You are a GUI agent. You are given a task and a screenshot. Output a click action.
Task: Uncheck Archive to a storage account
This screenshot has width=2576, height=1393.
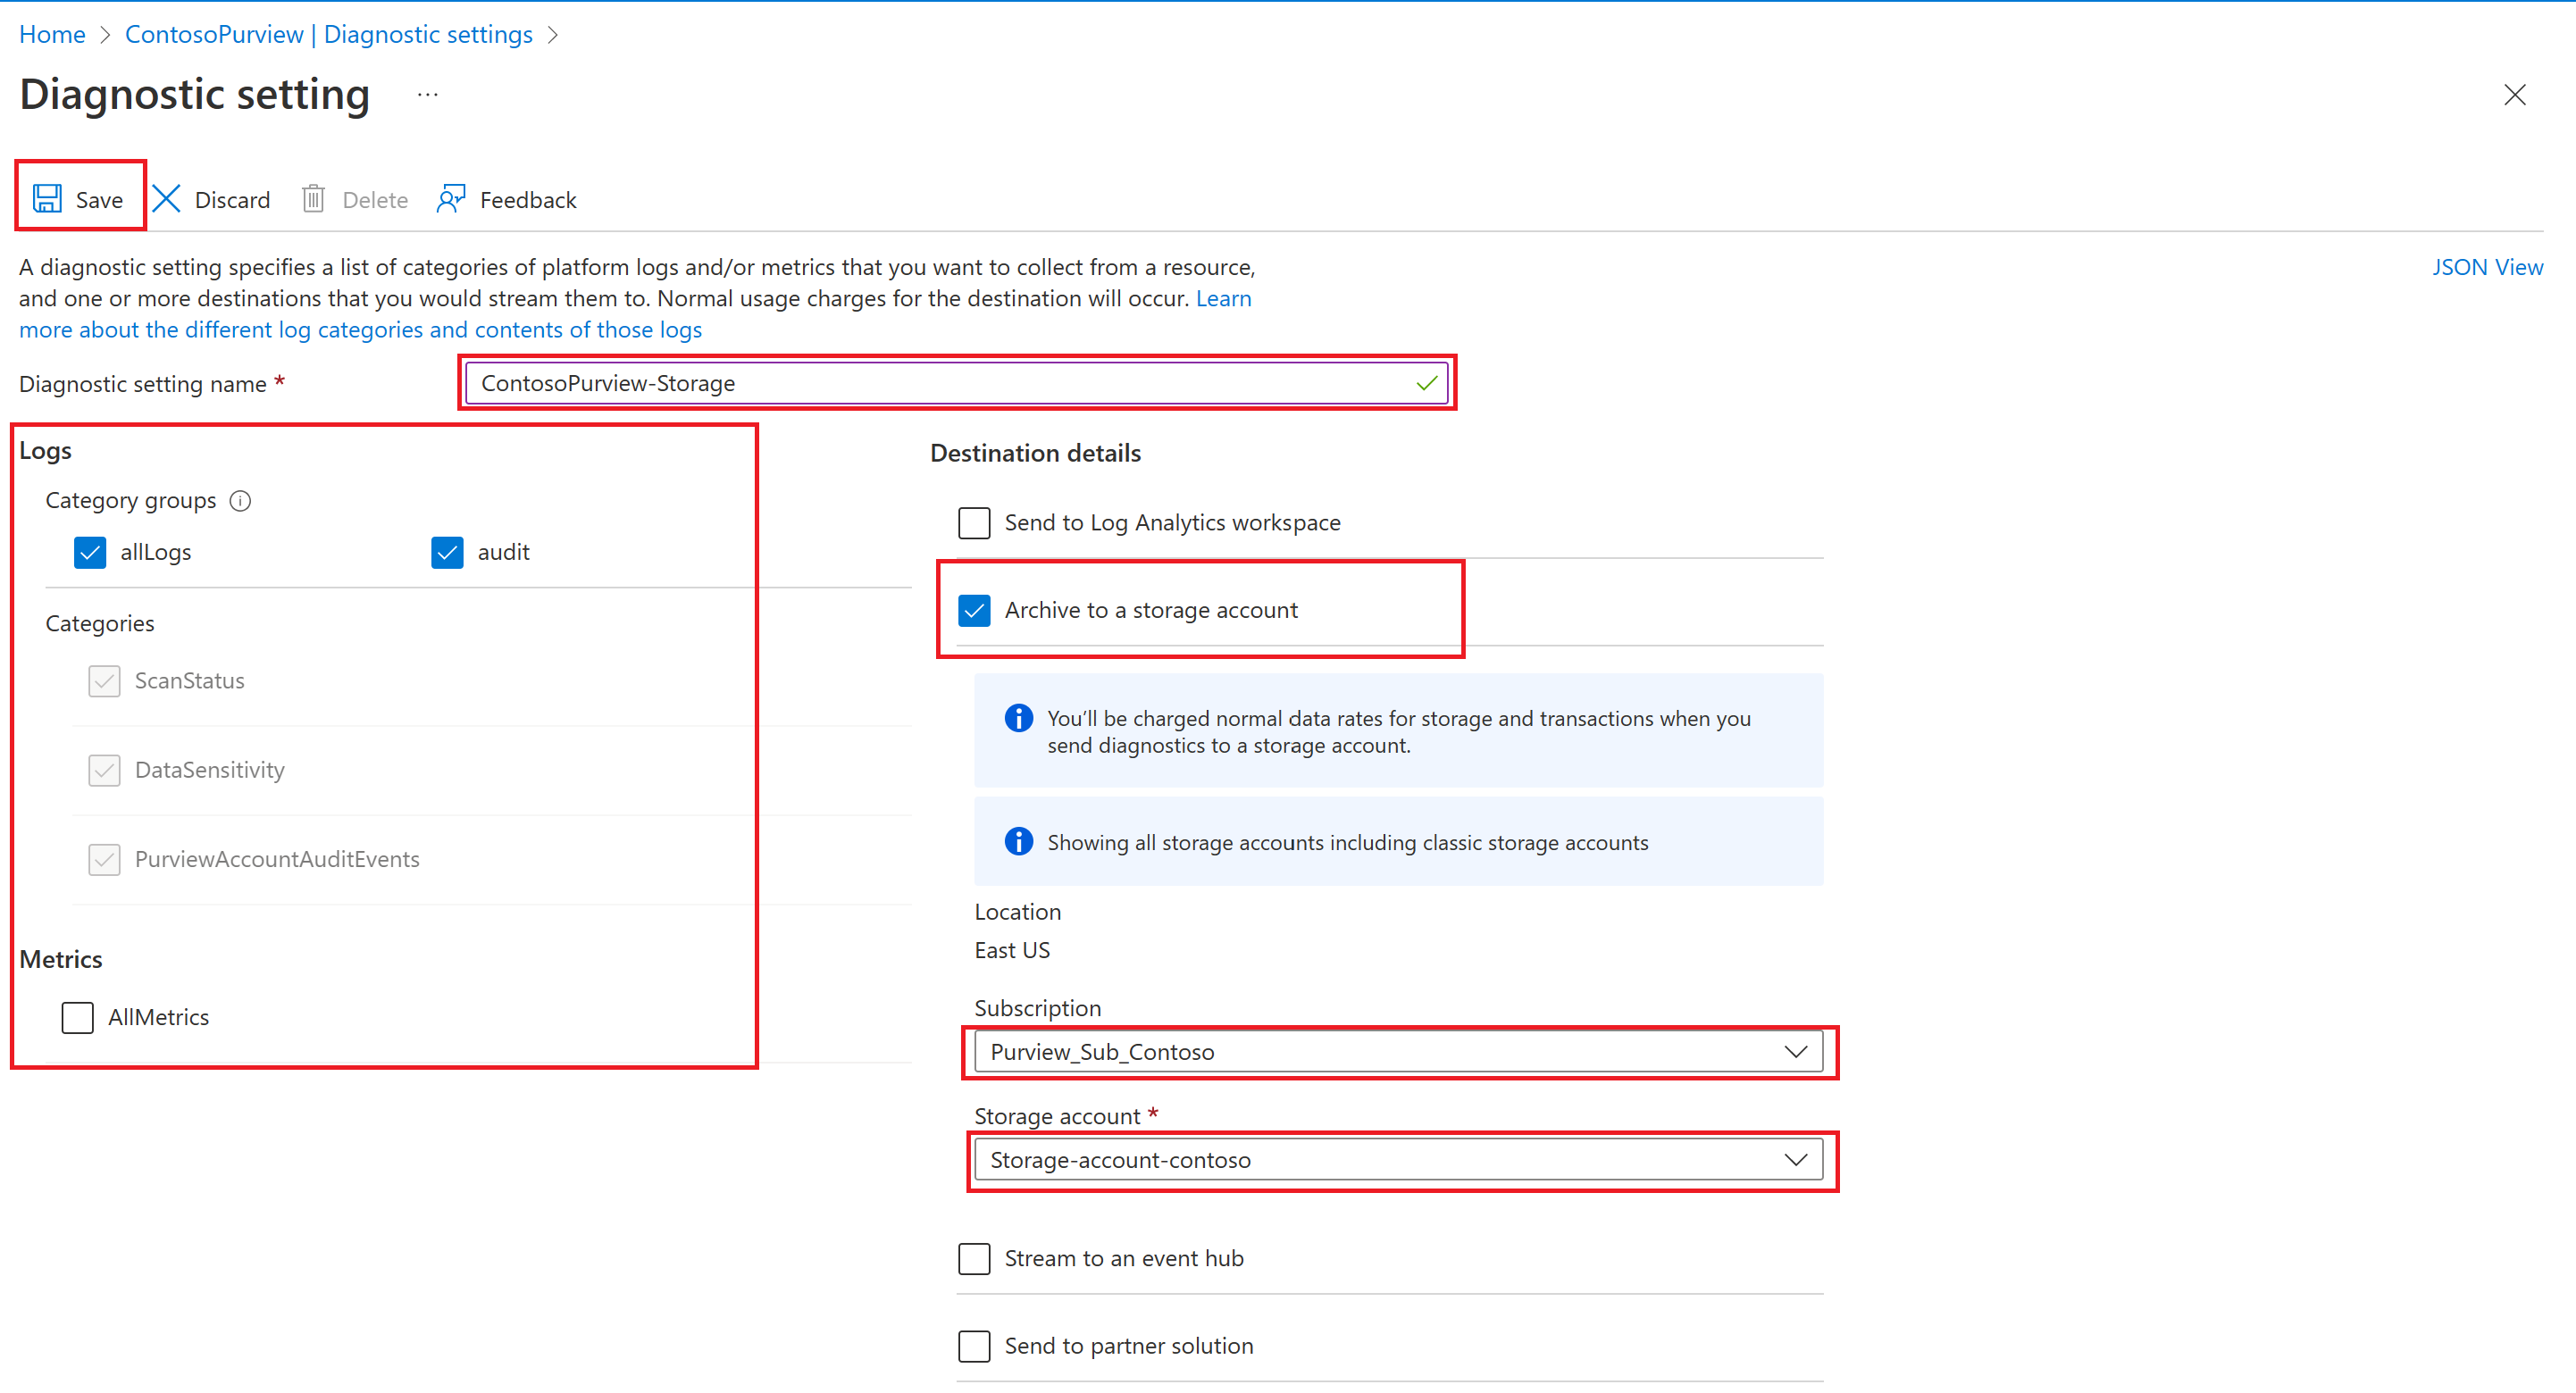pos(974,610)
